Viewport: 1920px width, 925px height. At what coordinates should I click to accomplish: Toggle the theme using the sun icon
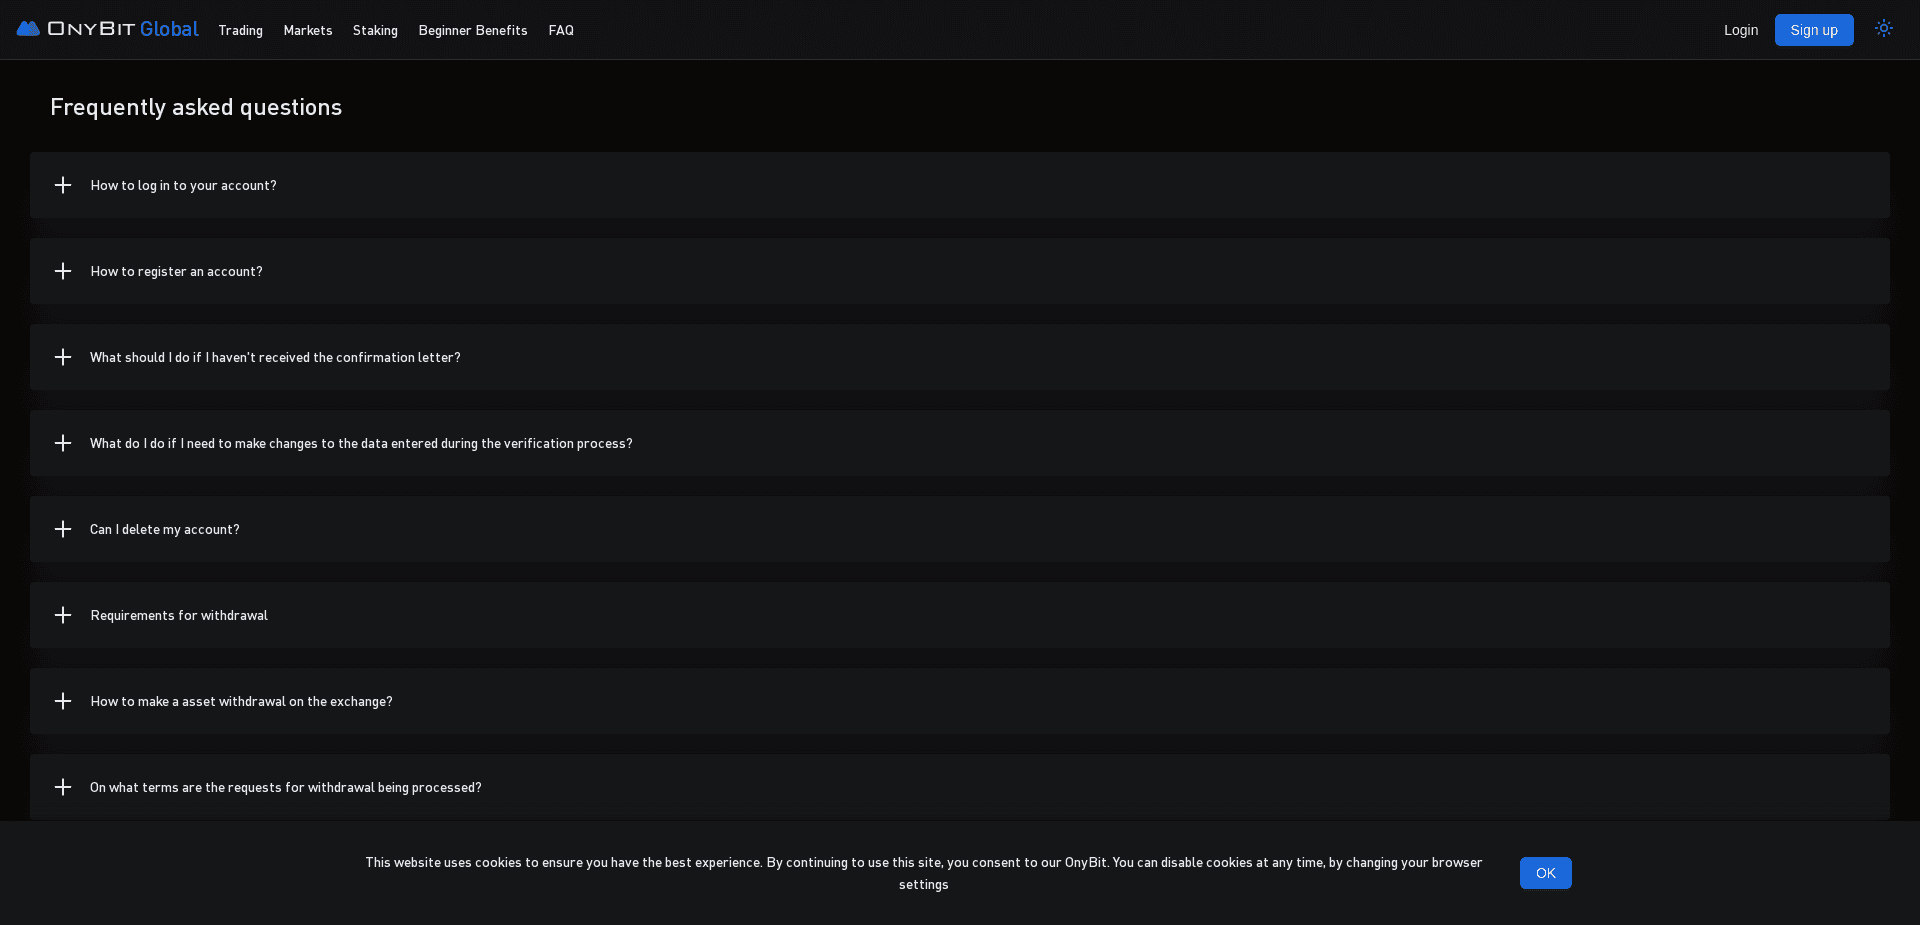coord(1884,29)
